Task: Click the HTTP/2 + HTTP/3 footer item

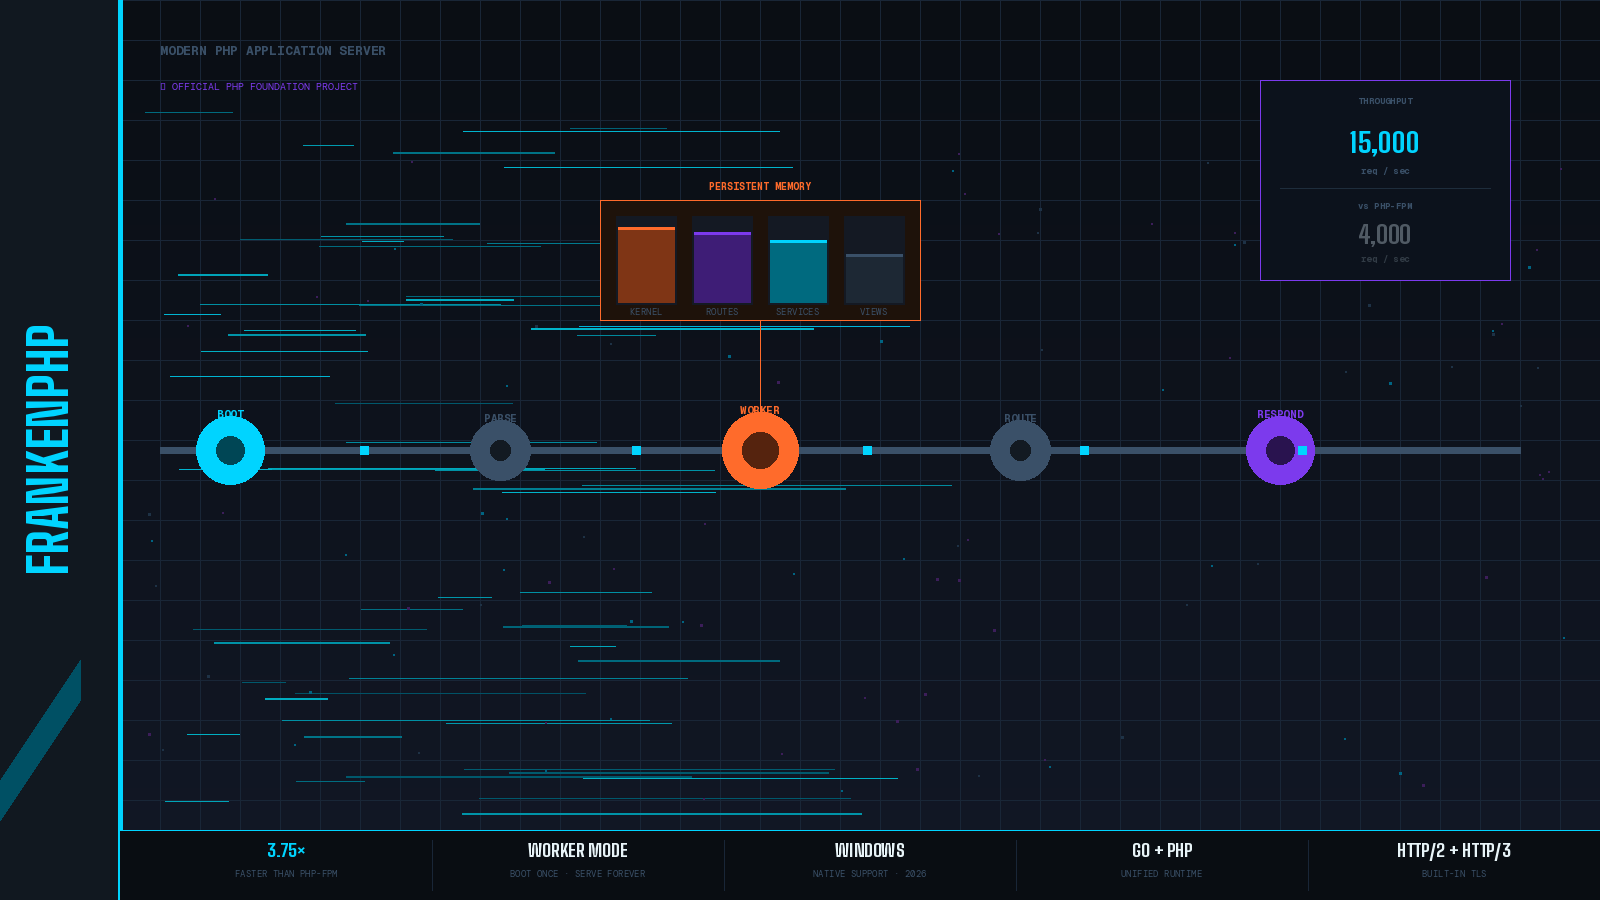Action: [x=1454, y=851]
